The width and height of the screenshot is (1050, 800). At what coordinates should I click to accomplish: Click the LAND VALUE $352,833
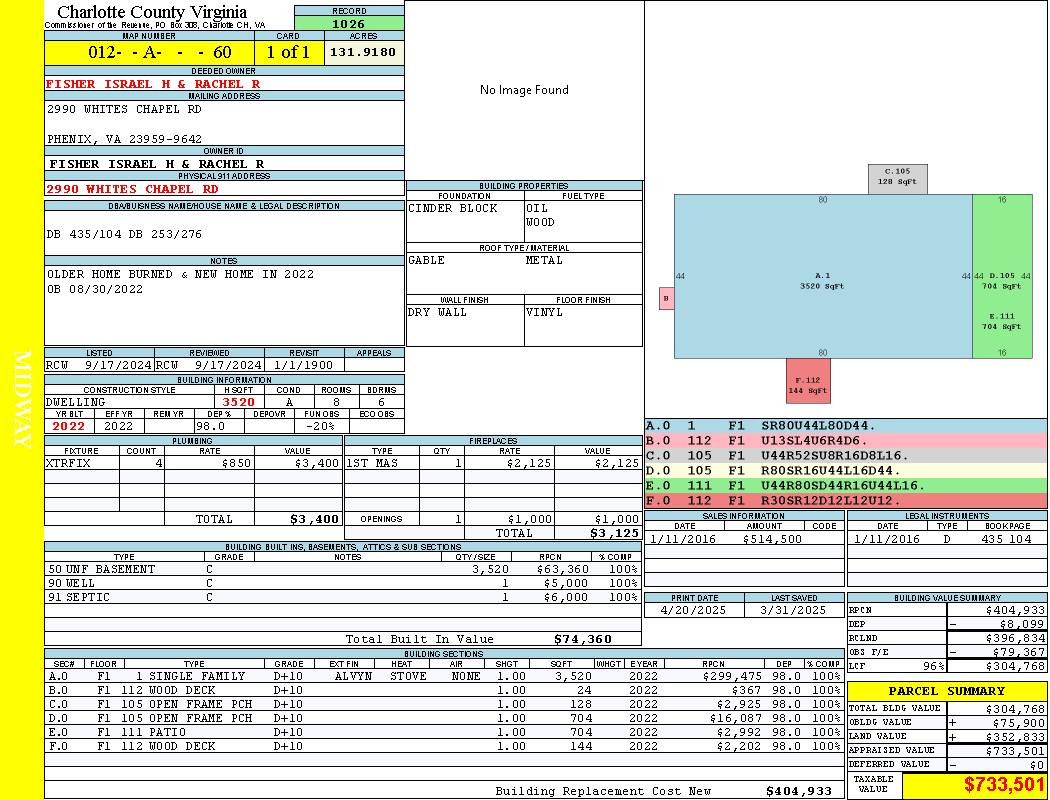[1015, 736]
